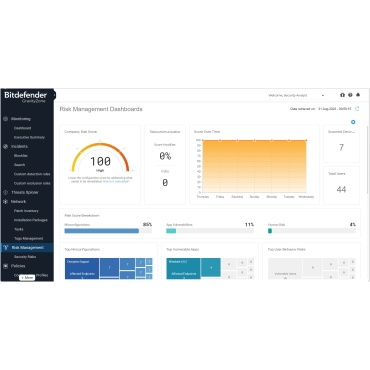Expand the More button at sidebar bottom
370x370 pixels.
27,277
